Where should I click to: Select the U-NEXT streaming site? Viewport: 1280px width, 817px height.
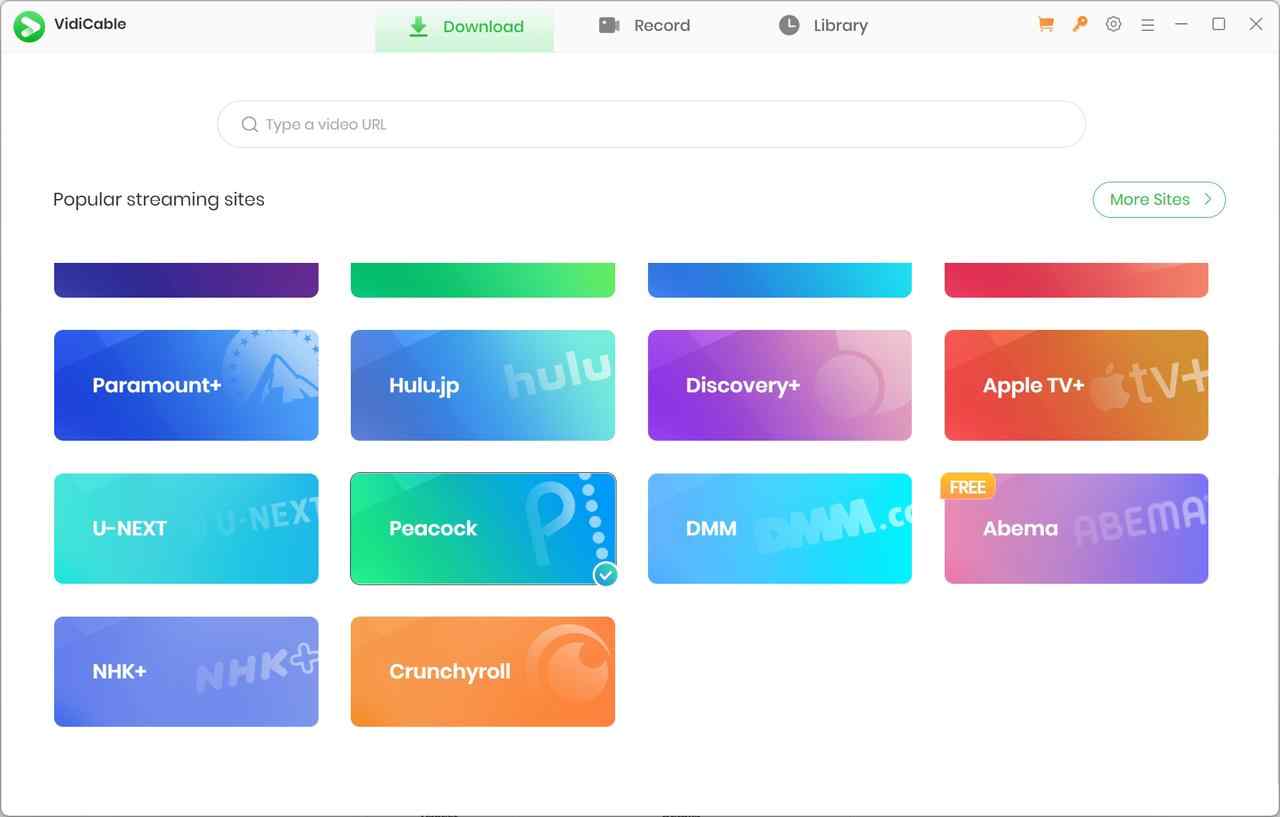tap(186, 528)
